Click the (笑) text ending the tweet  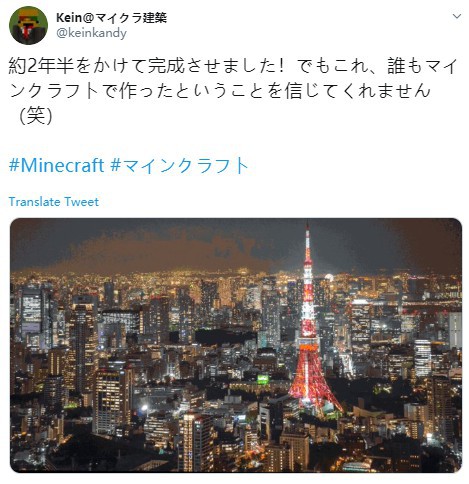tap(35, 116)
